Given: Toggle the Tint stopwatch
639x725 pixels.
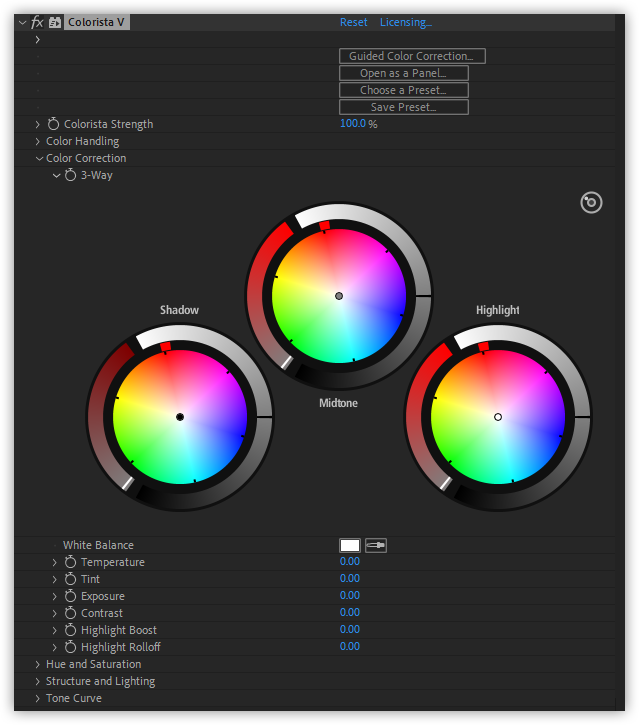Looking at the screenshot, I should pos(70,579).
